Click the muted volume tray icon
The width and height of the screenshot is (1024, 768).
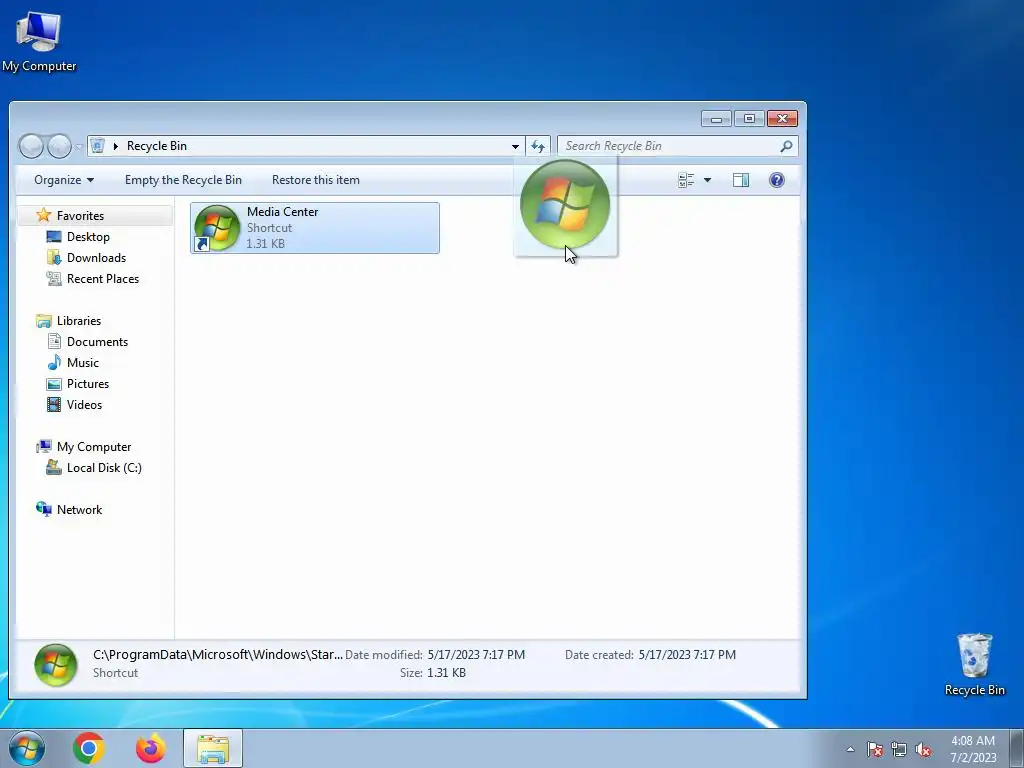pos(923,749)
